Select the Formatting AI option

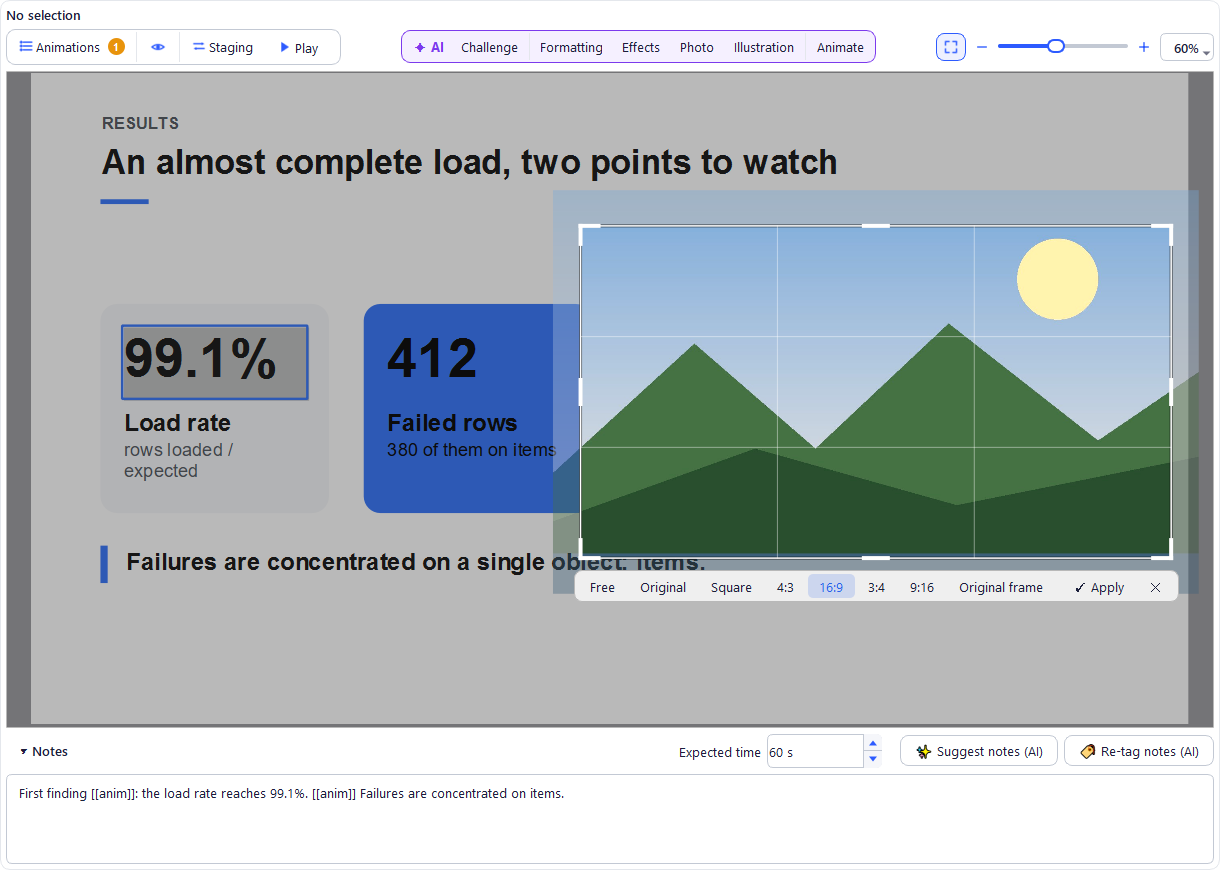pyautogui.click(x=571, y=47)
